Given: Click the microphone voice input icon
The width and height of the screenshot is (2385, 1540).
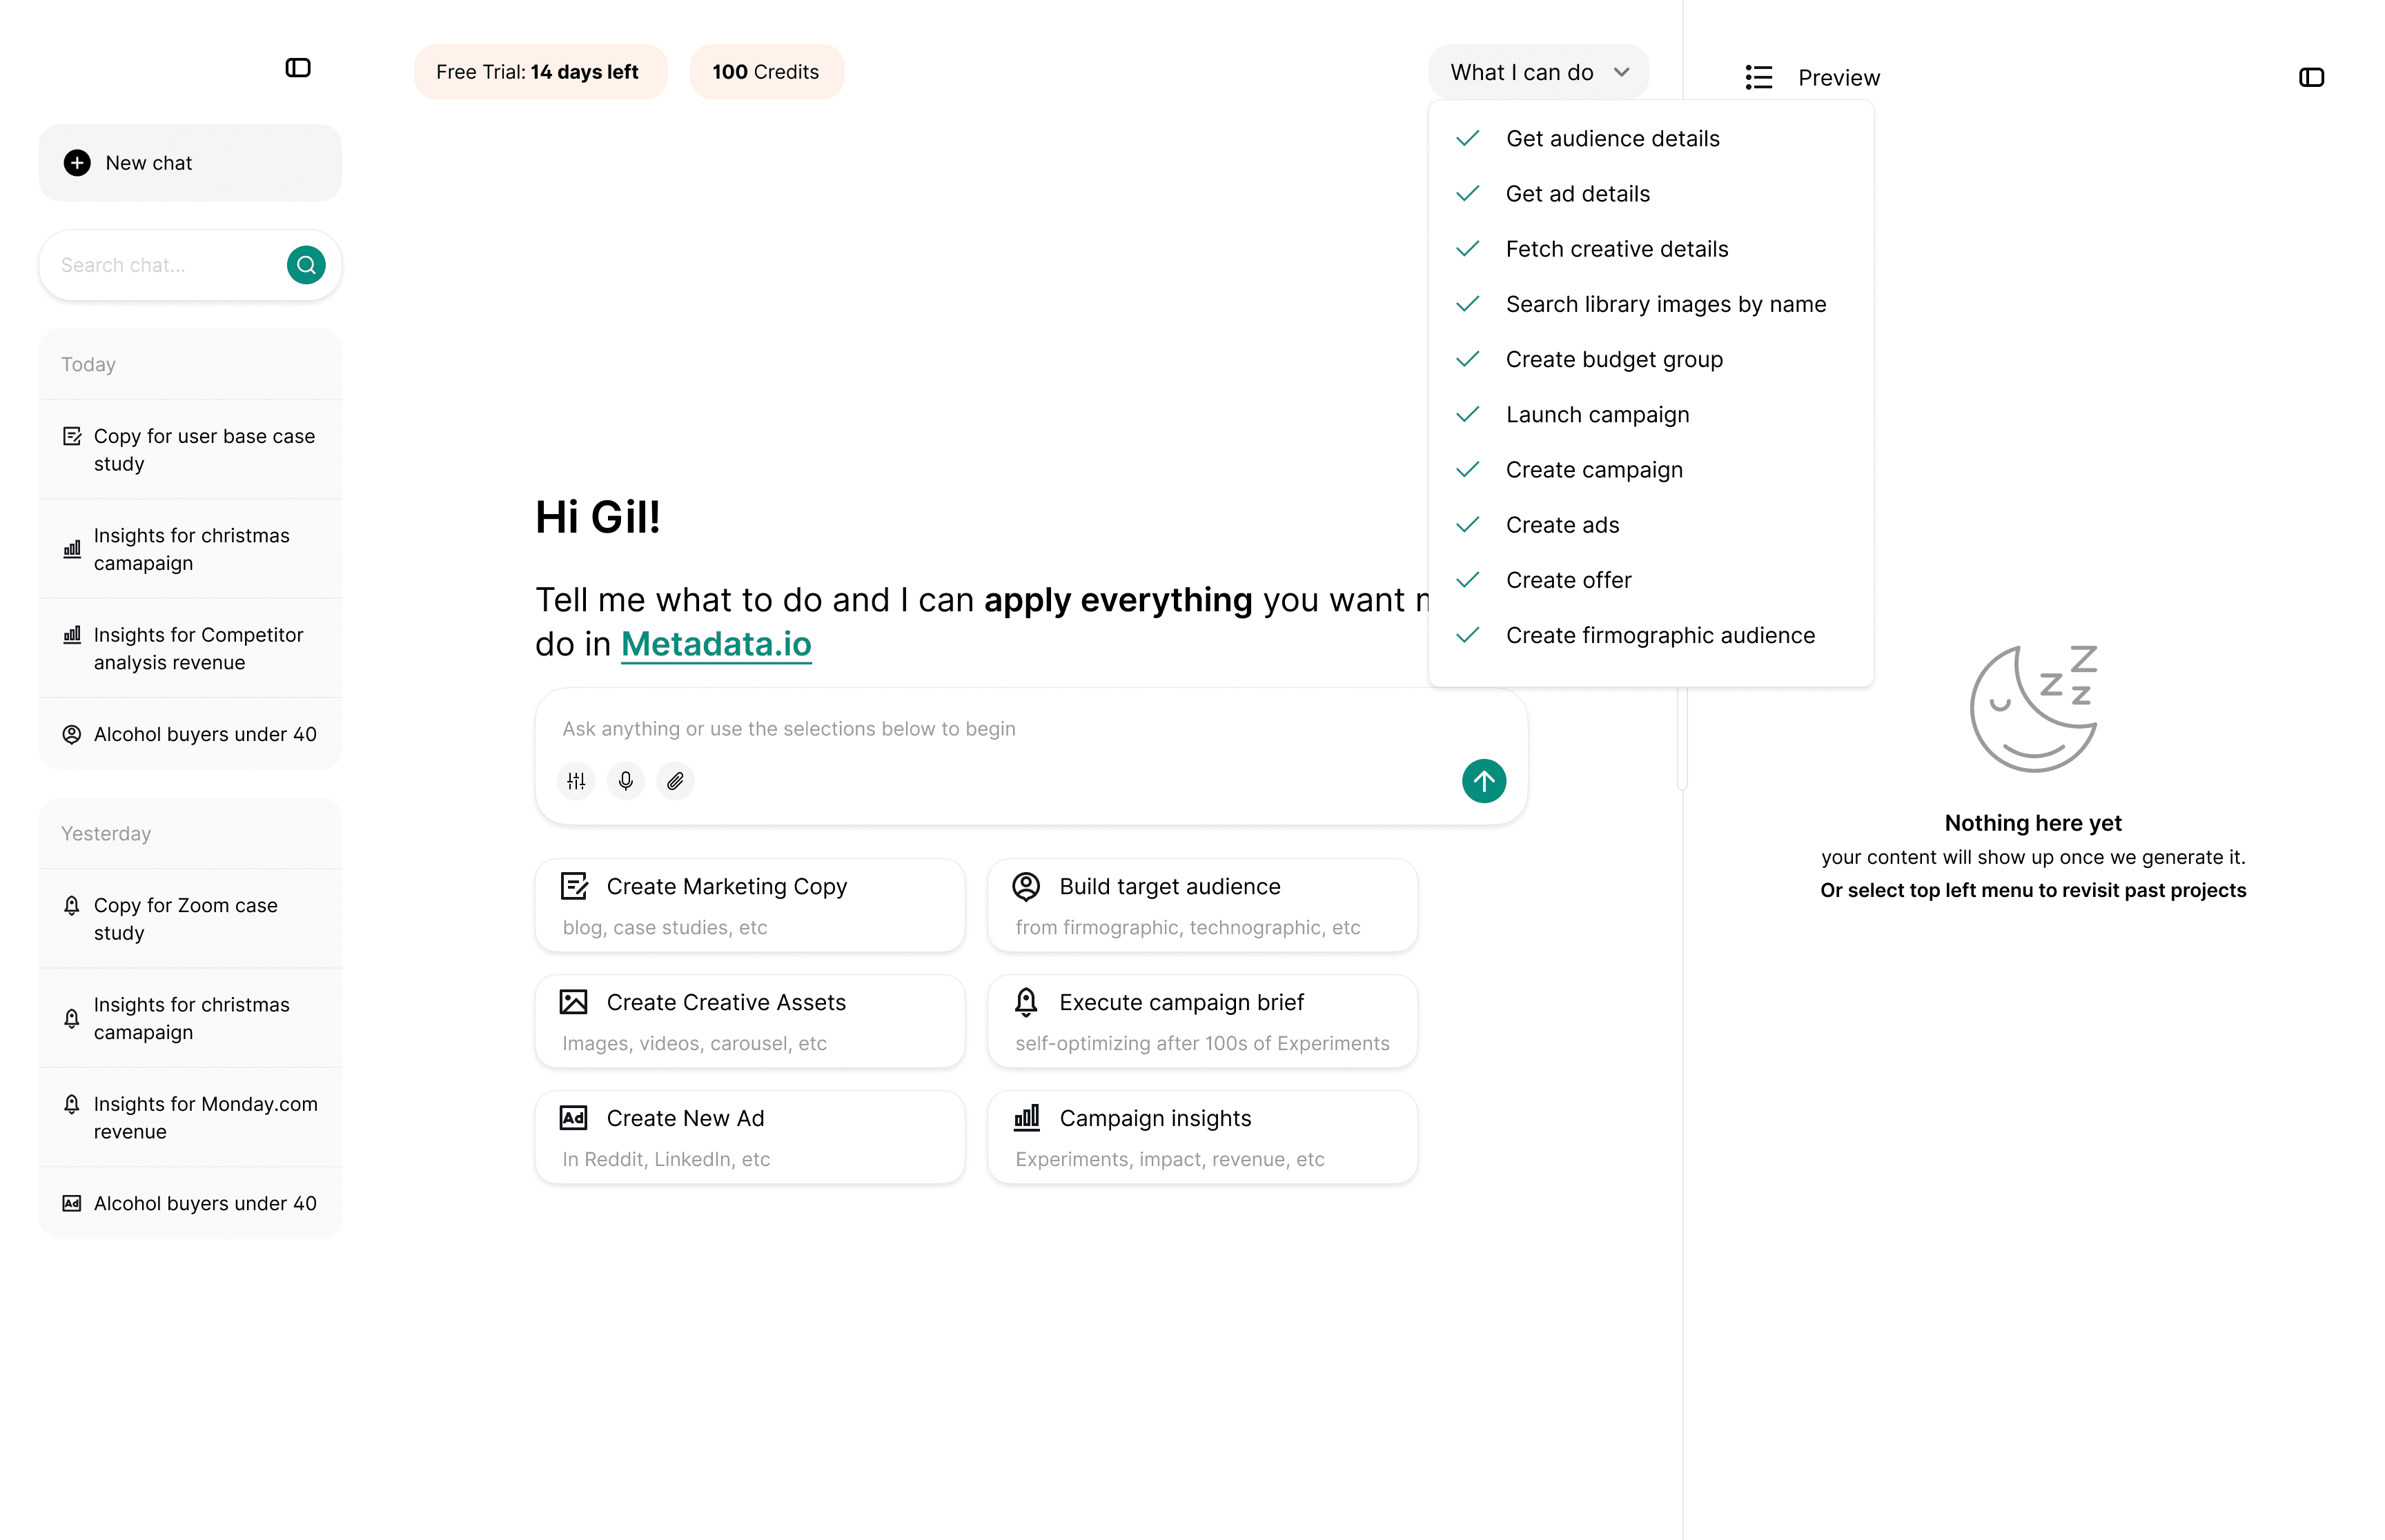Looking at the screenshot, I should click(x=625, y=781).
